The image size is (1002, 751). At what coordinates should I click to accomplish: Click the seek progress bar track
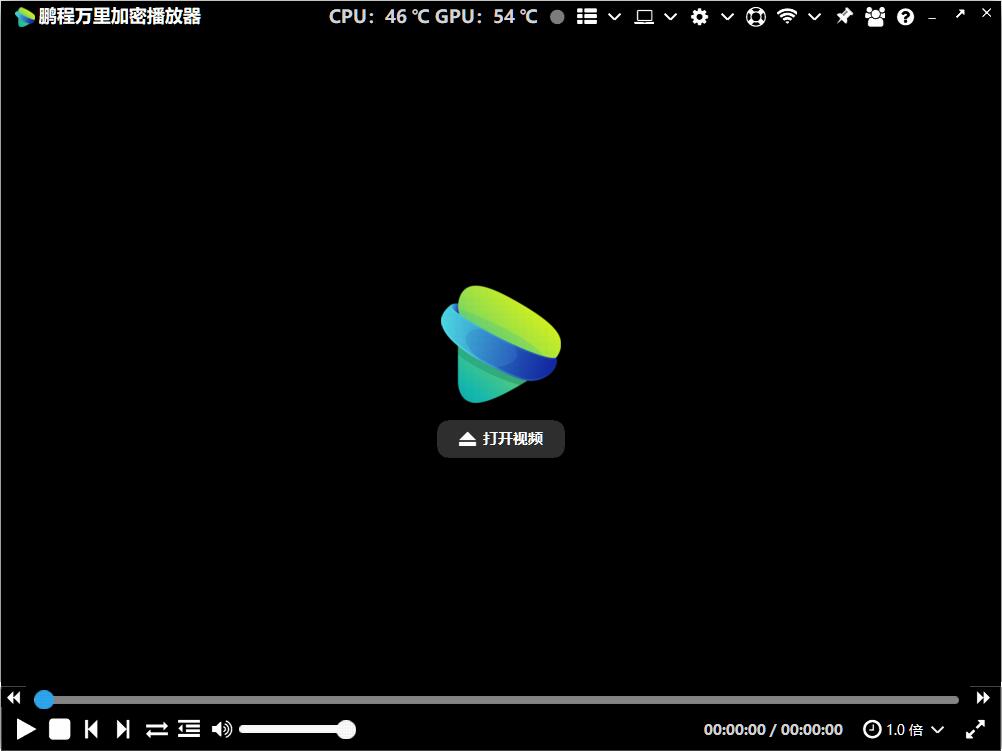(x=501, y=700)
